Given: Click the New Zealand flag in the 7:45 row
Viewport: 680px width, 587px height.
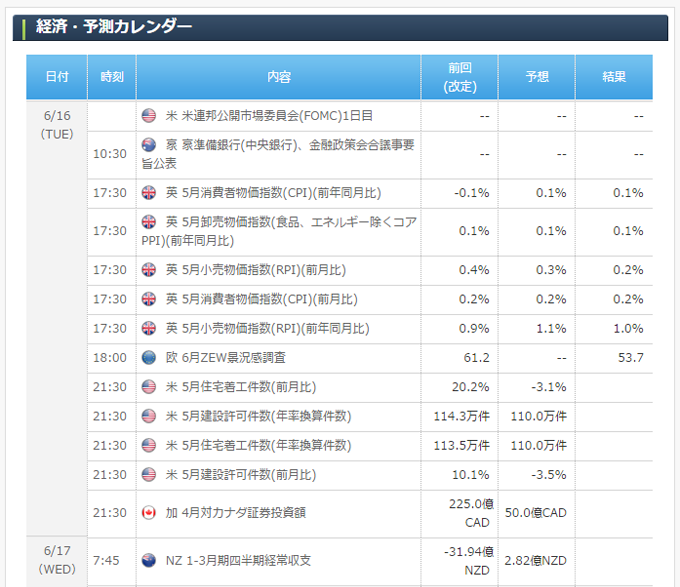Looking at the screenshot, I should click(150, 560).
